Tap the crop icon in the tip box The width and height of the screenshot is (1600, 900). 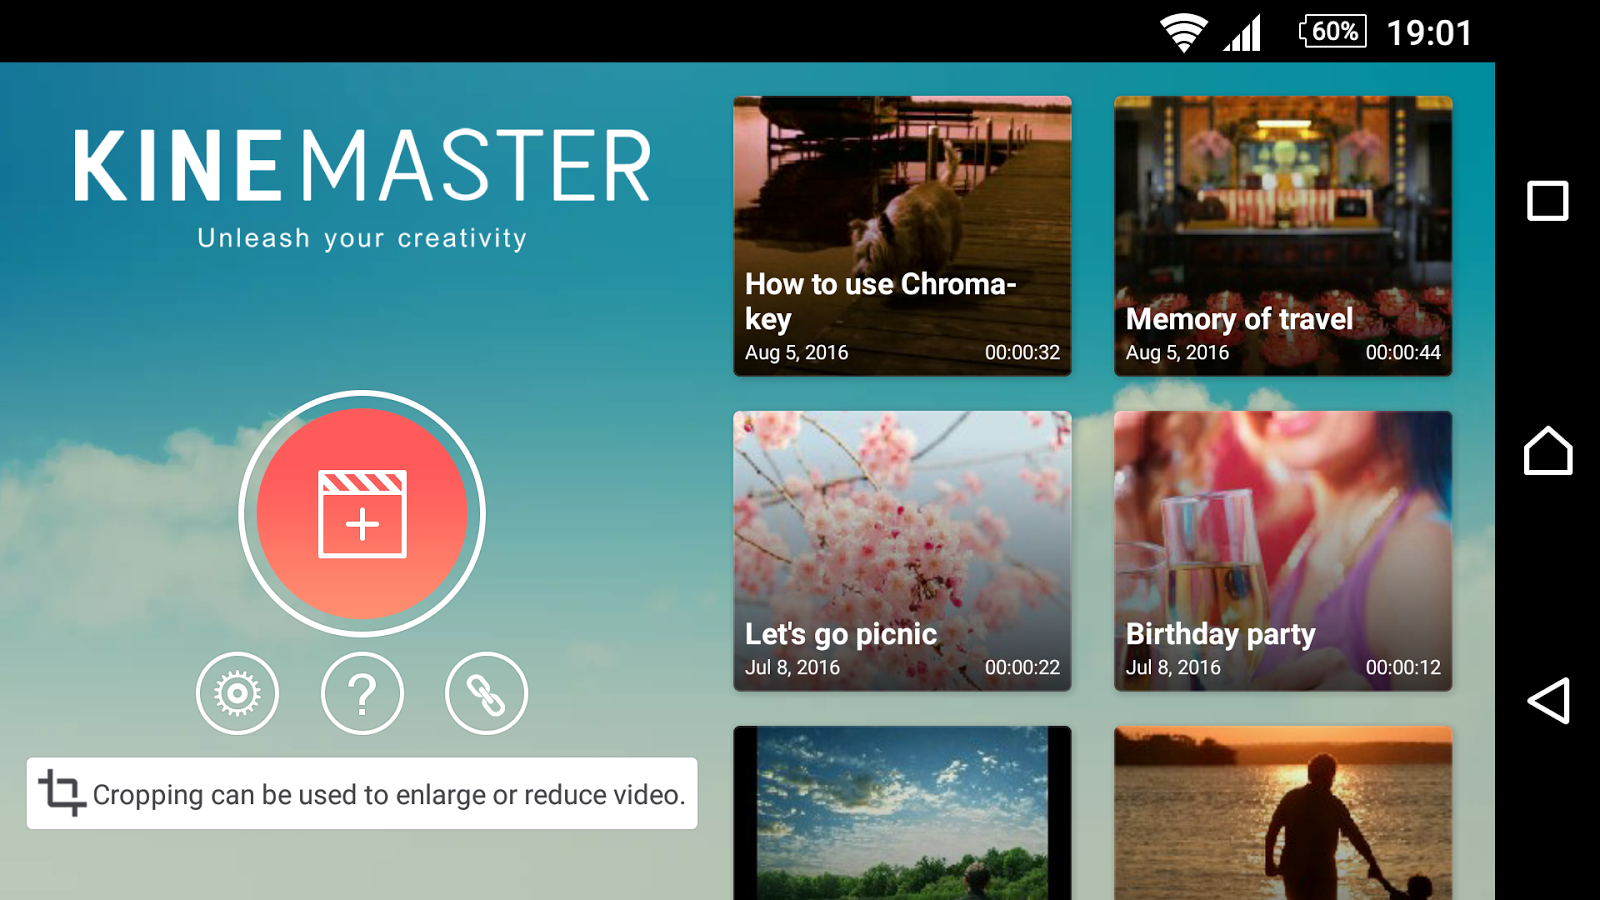coord(62,793)
